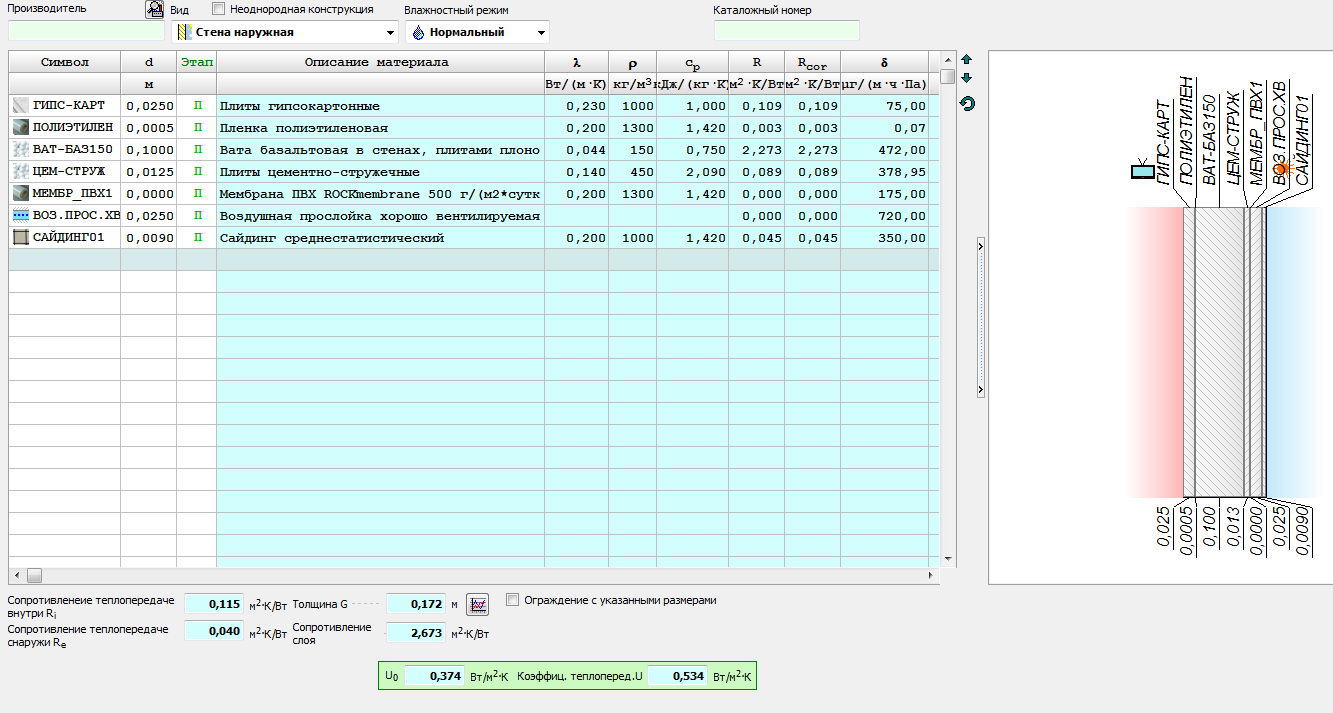Open the Стена наружная type dropdown

pyautogui.click(x=390, y=33)
